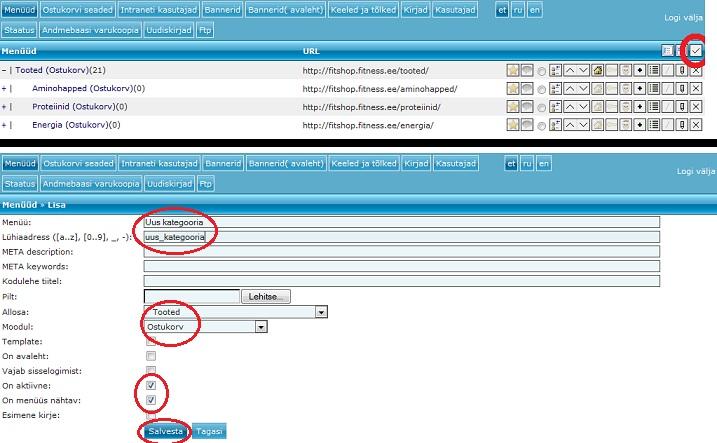Select the radio button in the Tooted row
The width and height of the screenshot is (717, 443).
pos(542,72)
